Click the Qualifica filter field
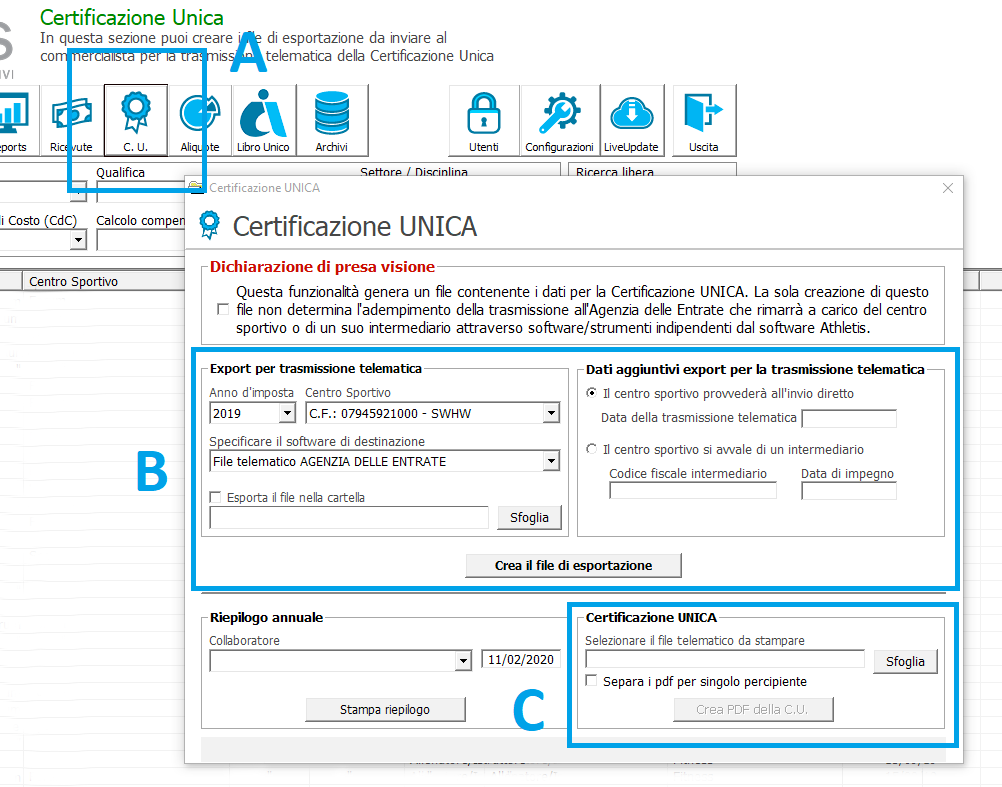Viewport: 1002px width, 787px height. tap(141, 190)
